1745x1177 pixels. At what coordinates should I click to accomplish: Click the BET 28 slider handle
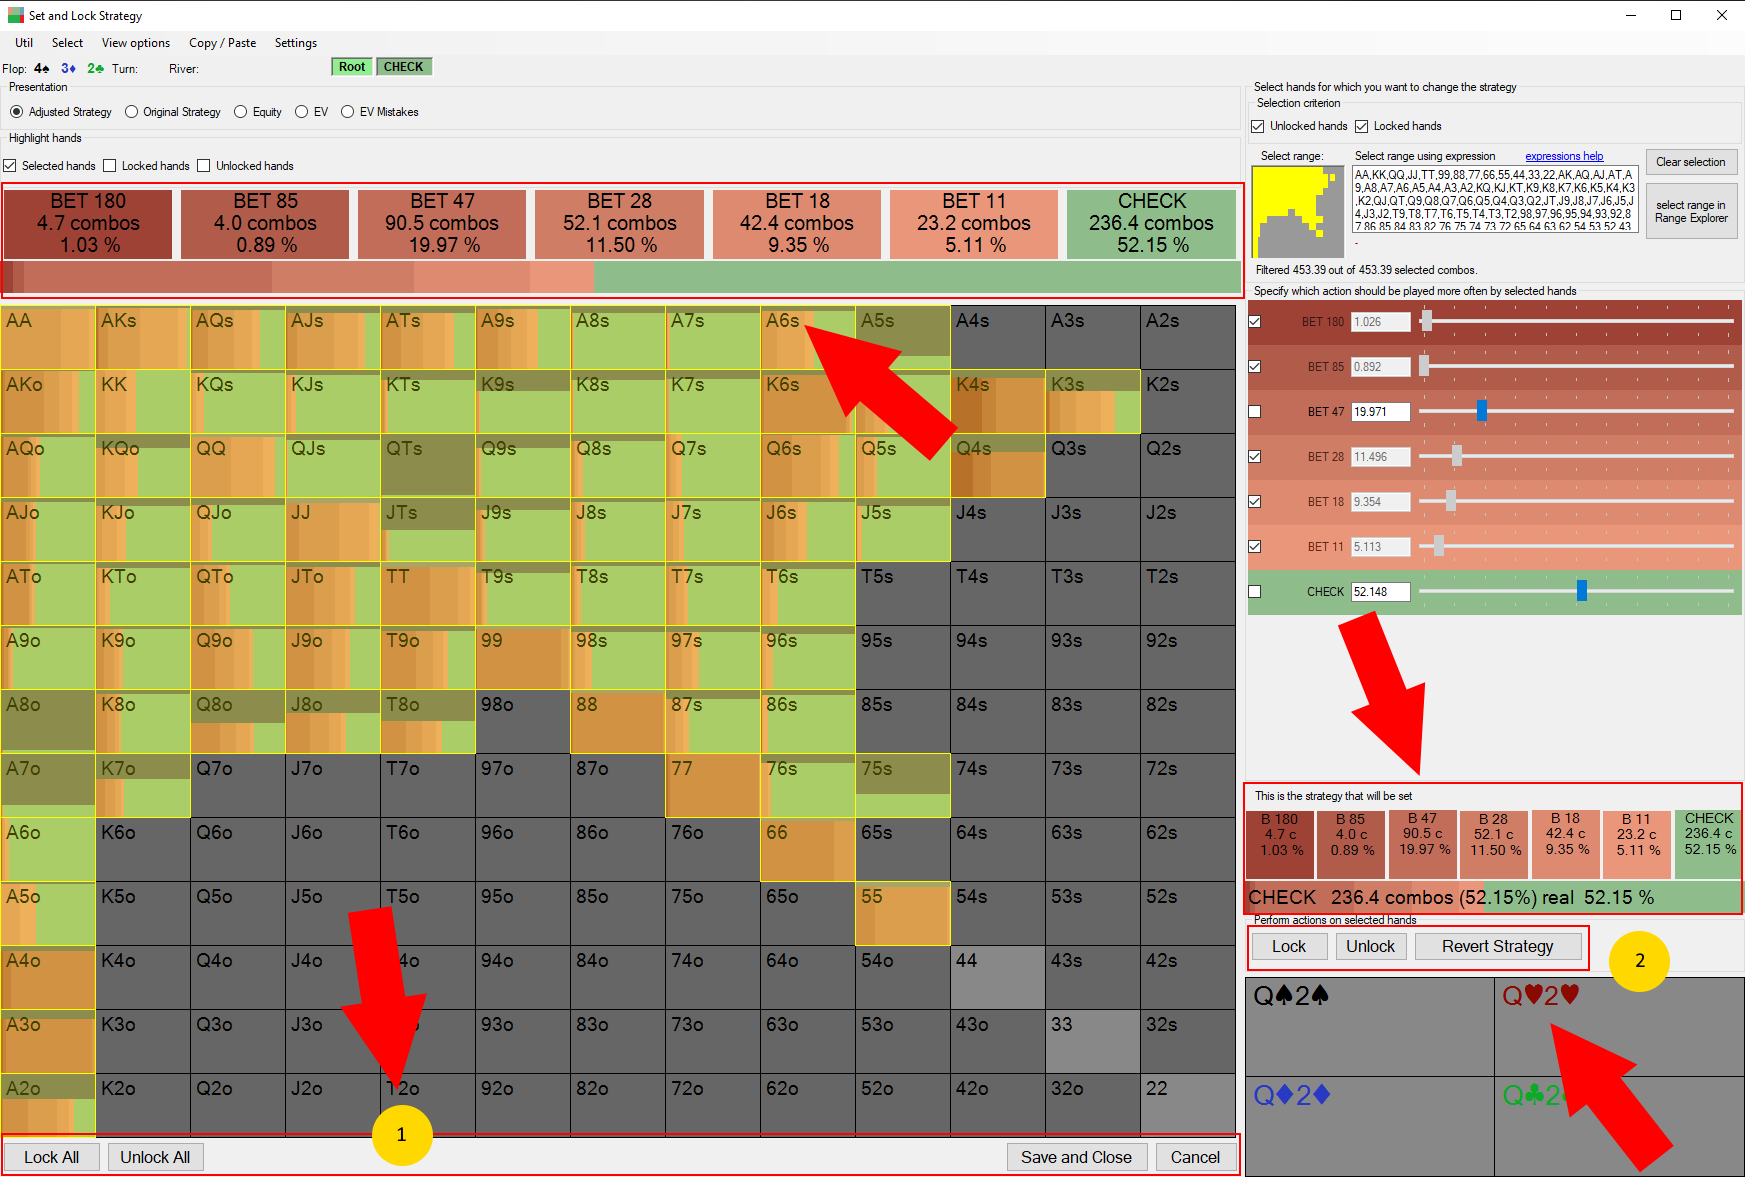coord(1457,456)
